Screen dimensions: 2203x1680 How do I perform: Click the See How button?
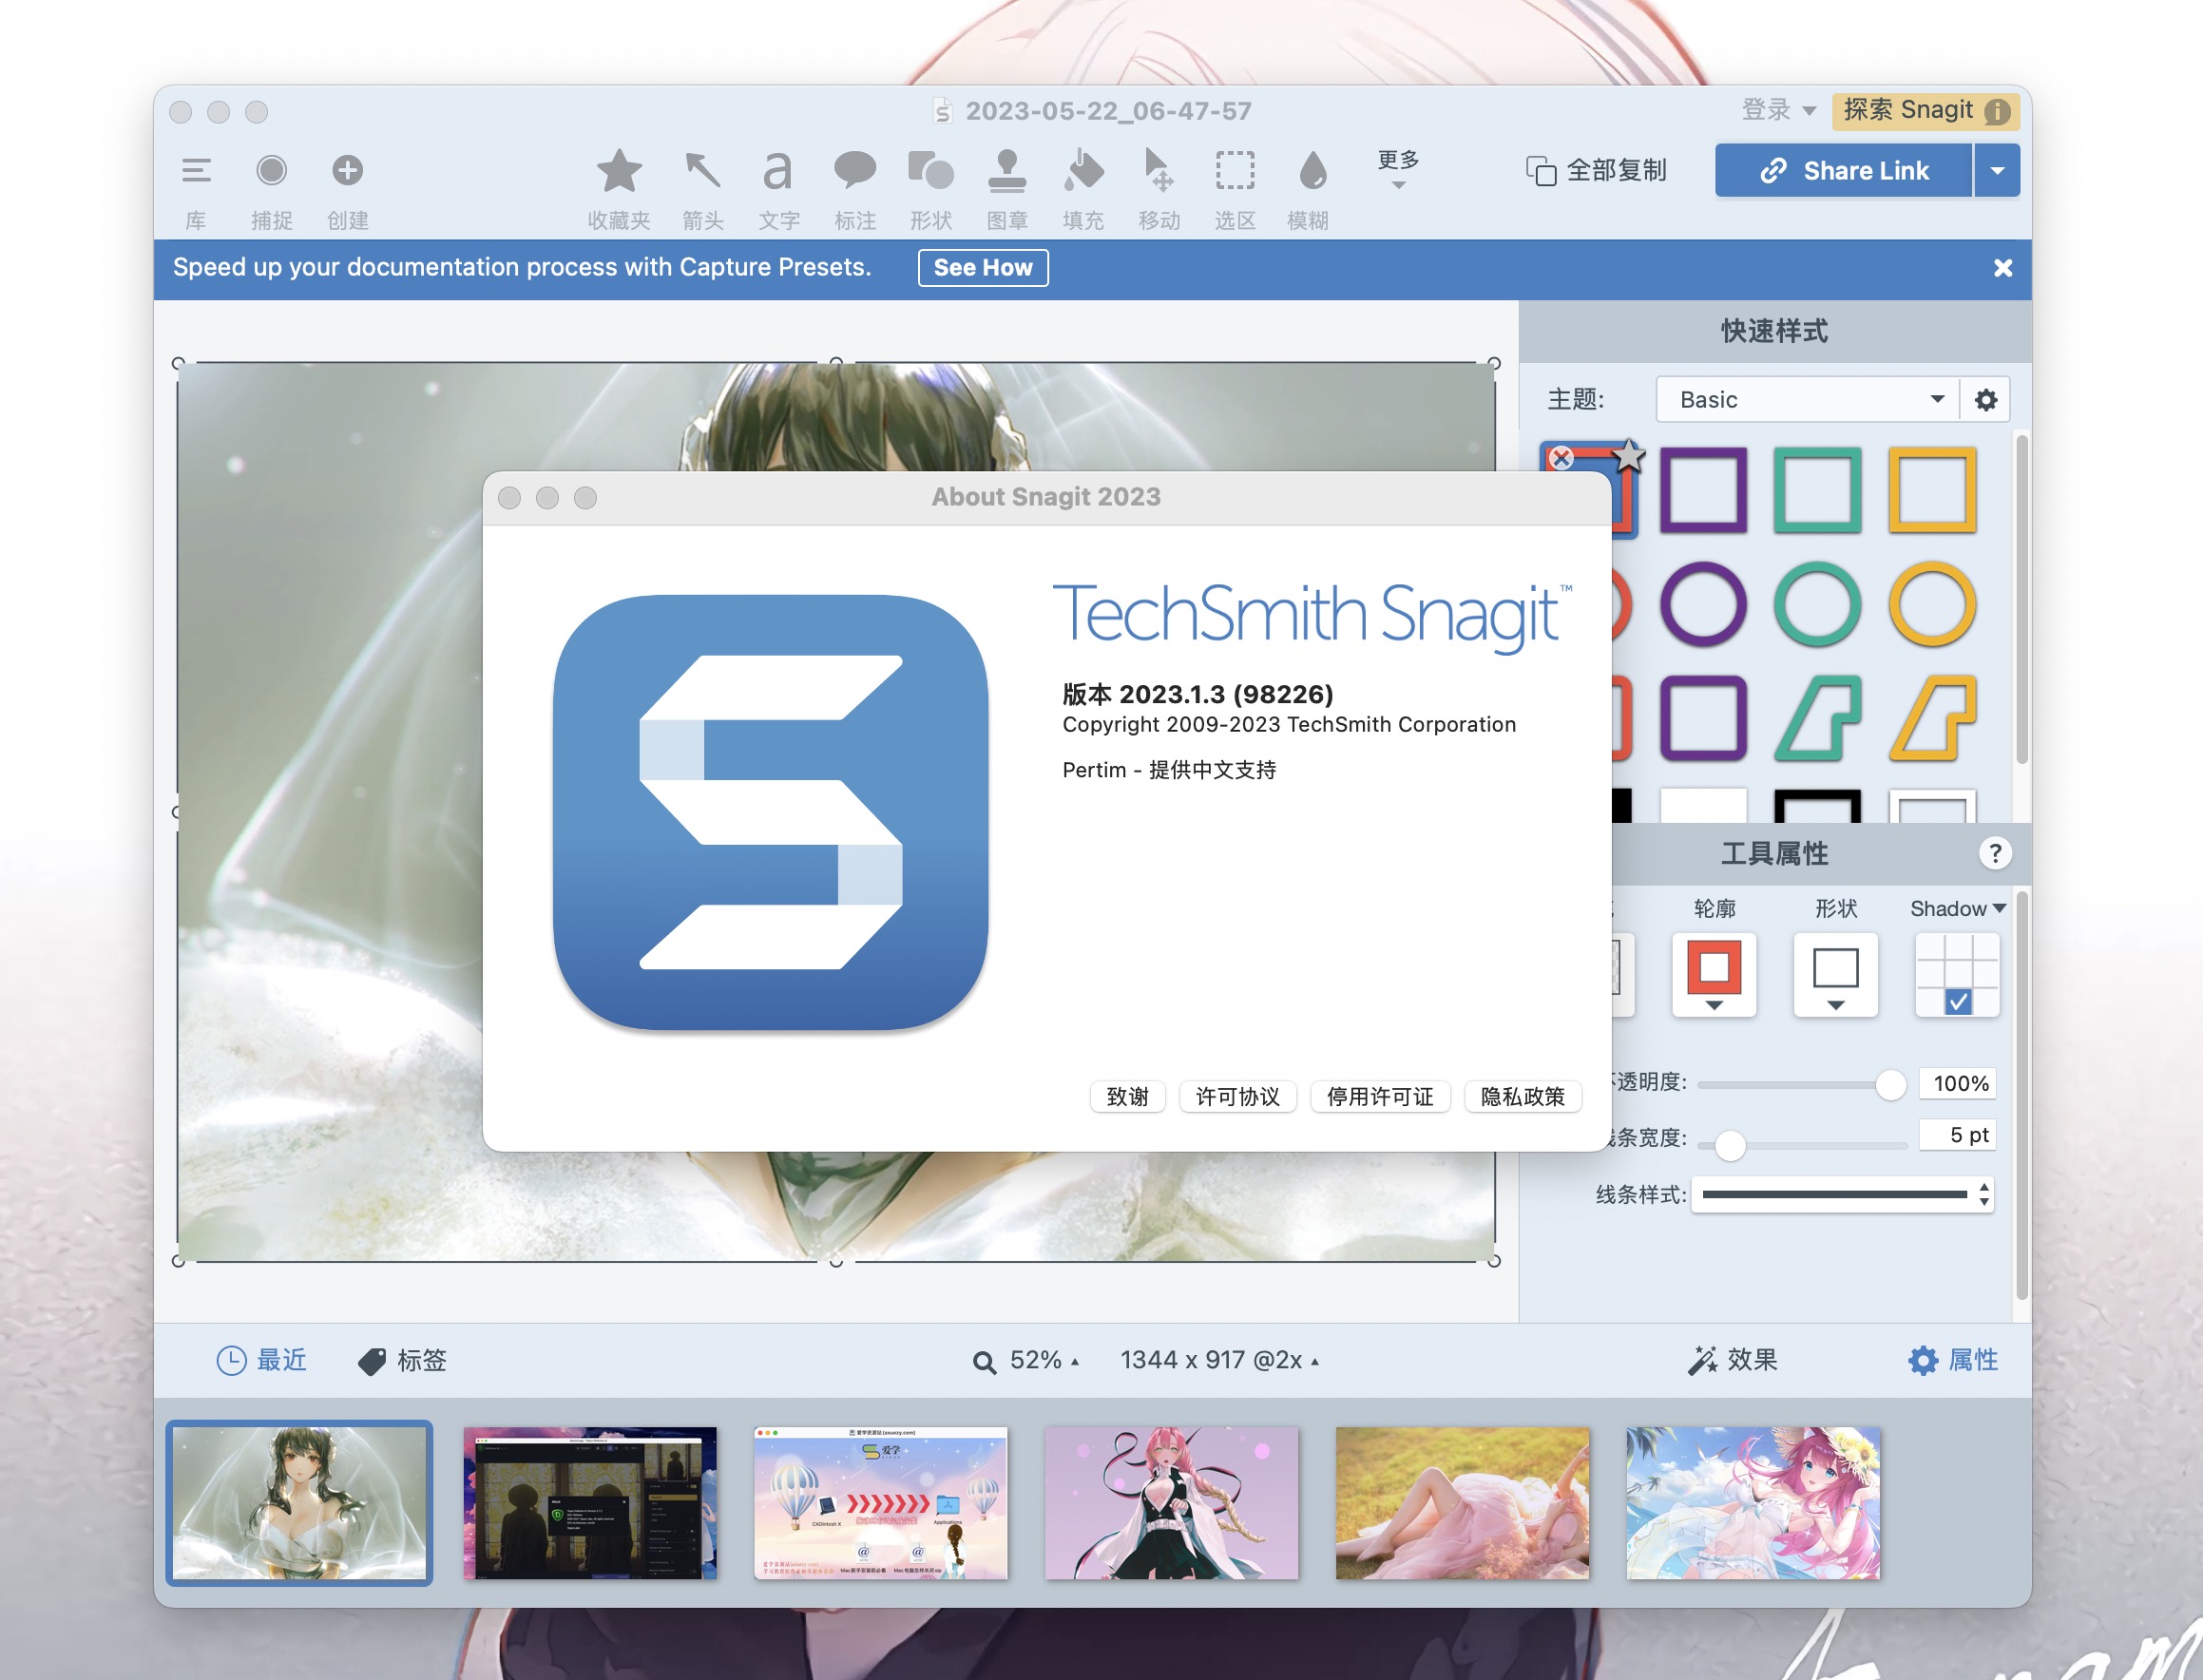(983, 268)
